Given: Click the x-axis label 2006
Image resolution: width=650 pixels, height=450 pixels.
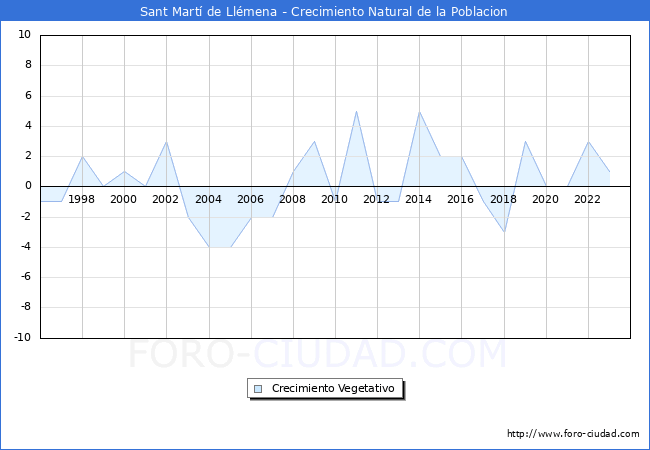Looking at the screenshot, I should tap(250, 199).
